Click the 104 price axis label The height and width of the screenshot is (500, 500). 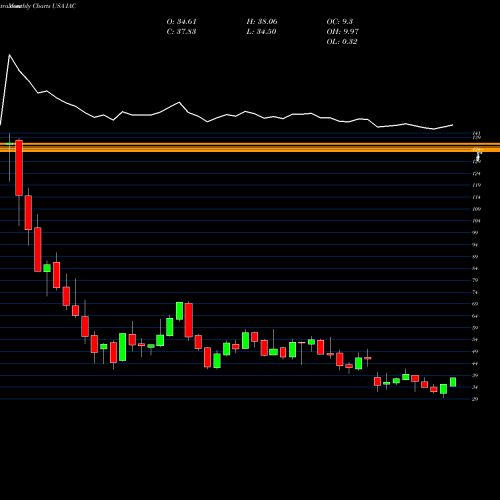point(476,221)
